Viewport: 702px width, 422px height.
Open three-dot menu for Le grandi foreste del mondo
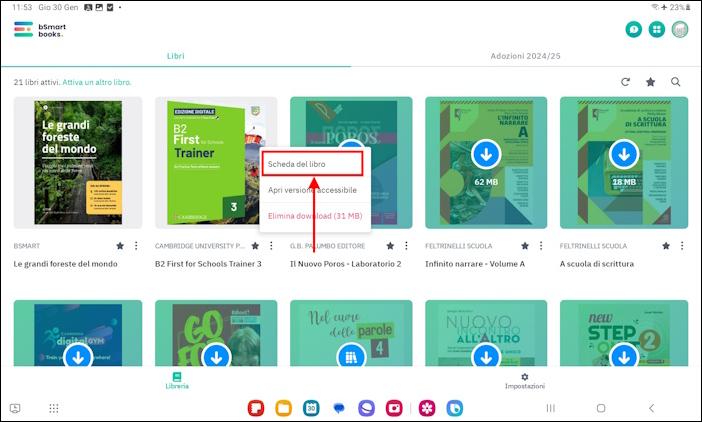[136, 246]
